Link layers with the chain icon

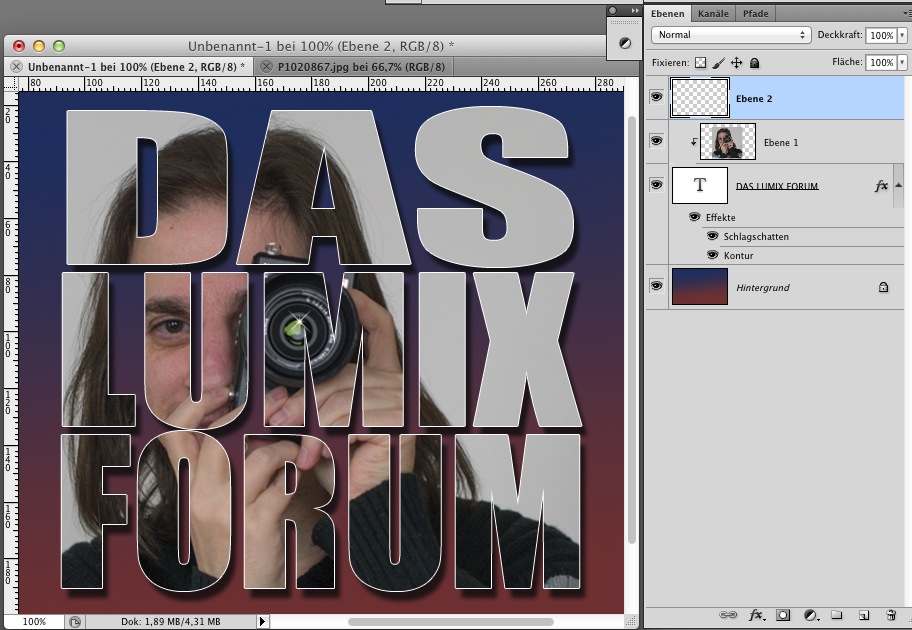click(x=727, y=615)
